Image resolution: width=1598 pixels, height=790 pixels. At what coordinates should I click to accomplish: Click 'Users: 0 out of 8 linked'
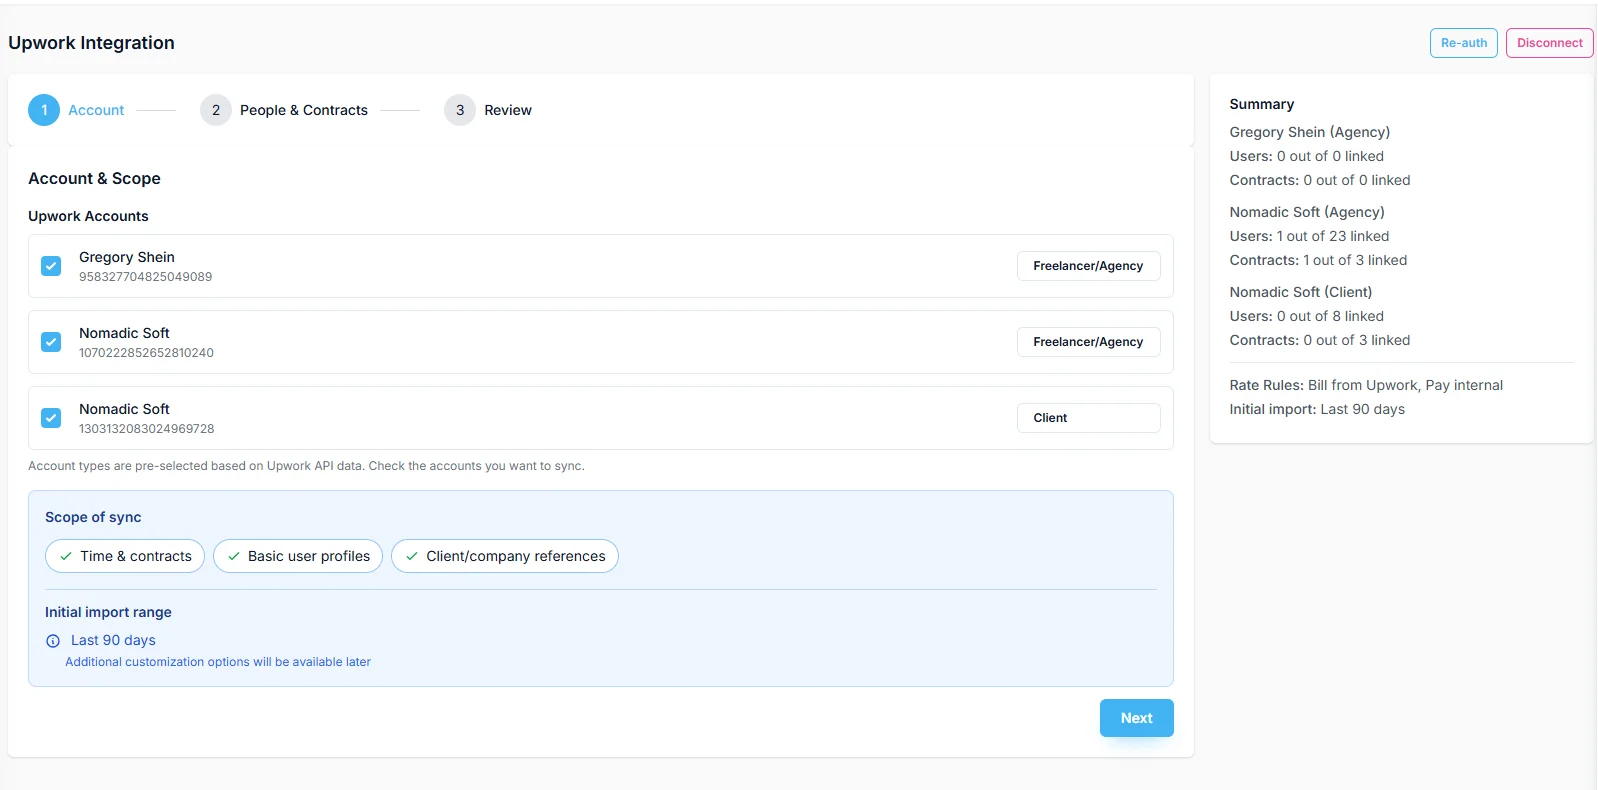point(1307,316)
